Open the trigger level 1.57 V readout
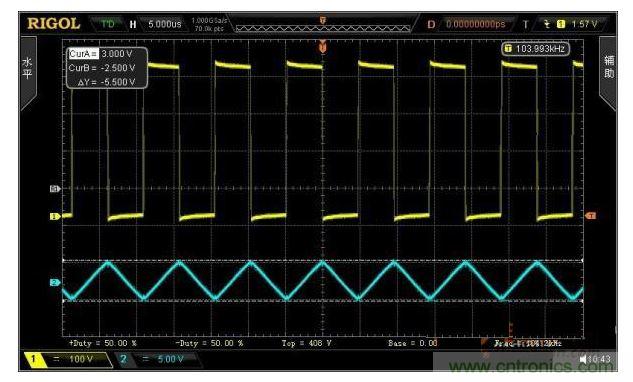 (584, 24)
